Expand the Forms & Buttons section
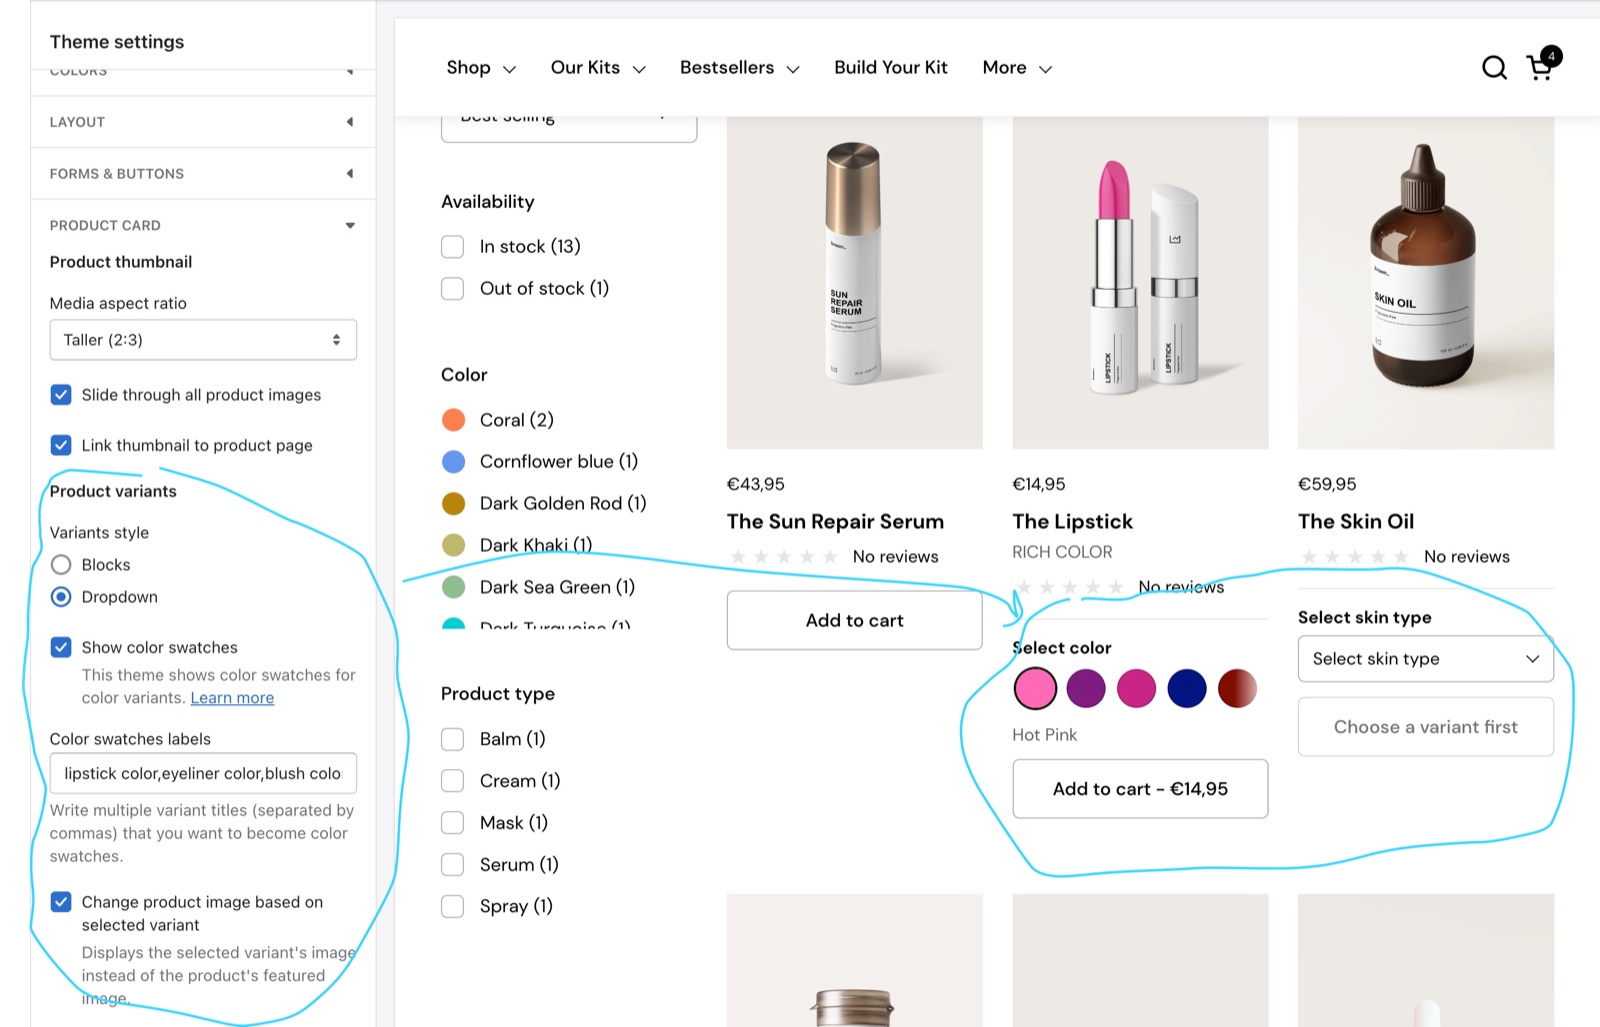 pyautogui.click(x=203, y=174)
